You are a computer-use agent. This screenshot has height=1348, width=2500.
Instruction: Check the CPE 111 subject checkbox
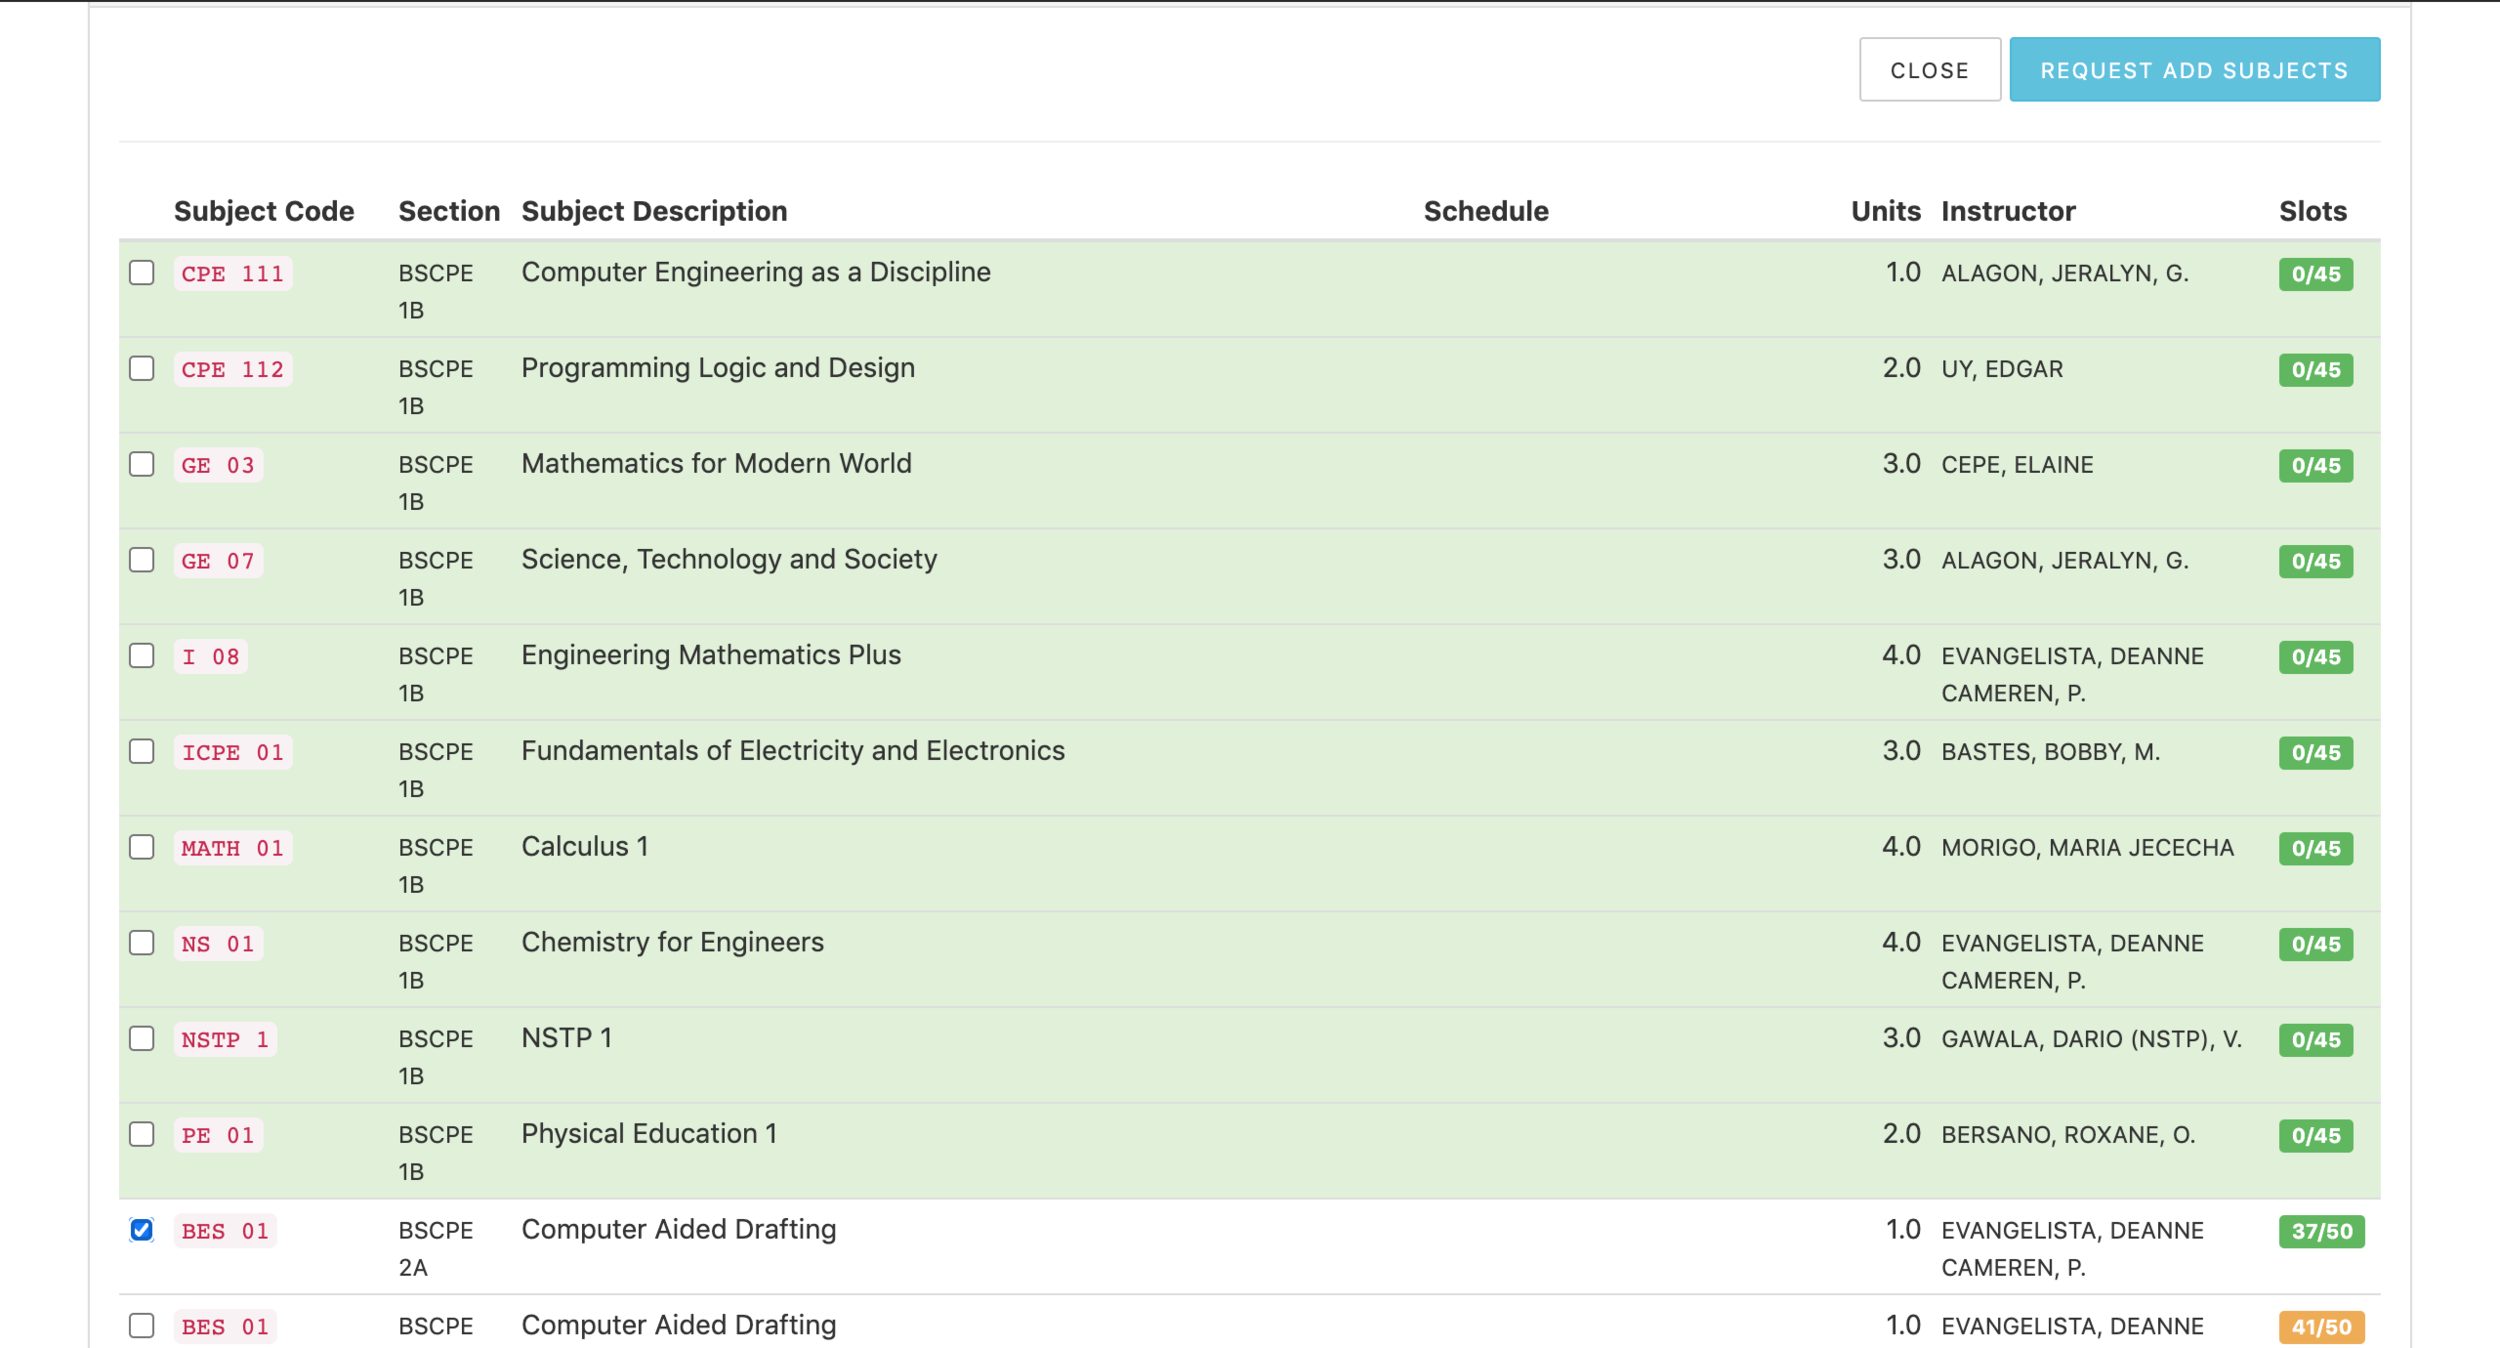point(142,273)
